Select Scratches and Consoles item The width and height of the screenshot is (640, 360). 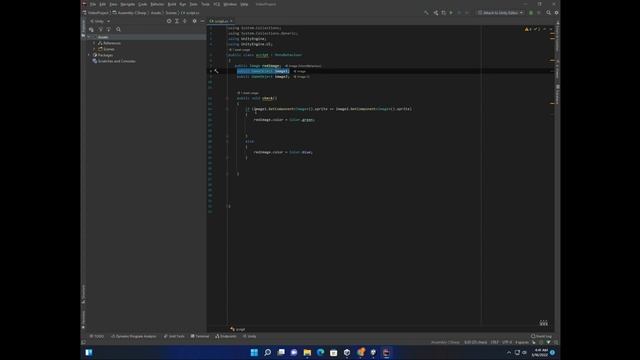(x=114, y=61)
